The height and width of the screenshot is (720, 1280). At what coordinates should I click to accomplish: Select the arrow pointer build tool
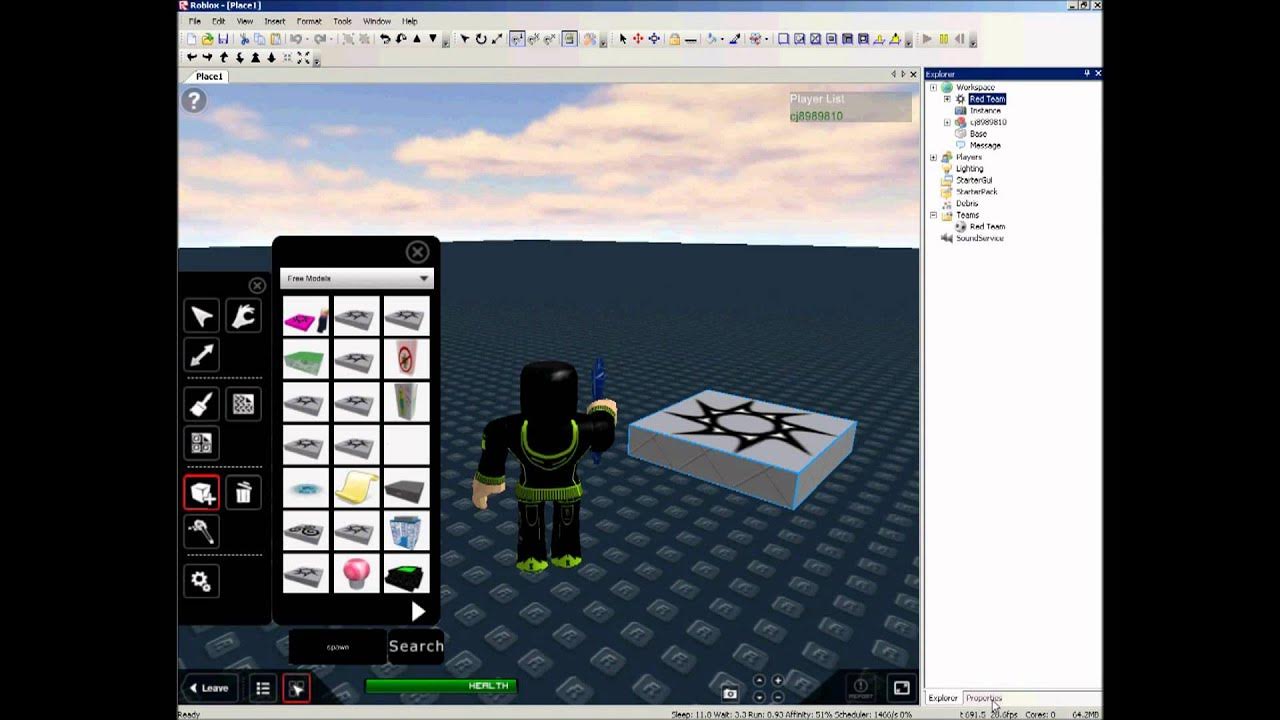pos(201,317)
